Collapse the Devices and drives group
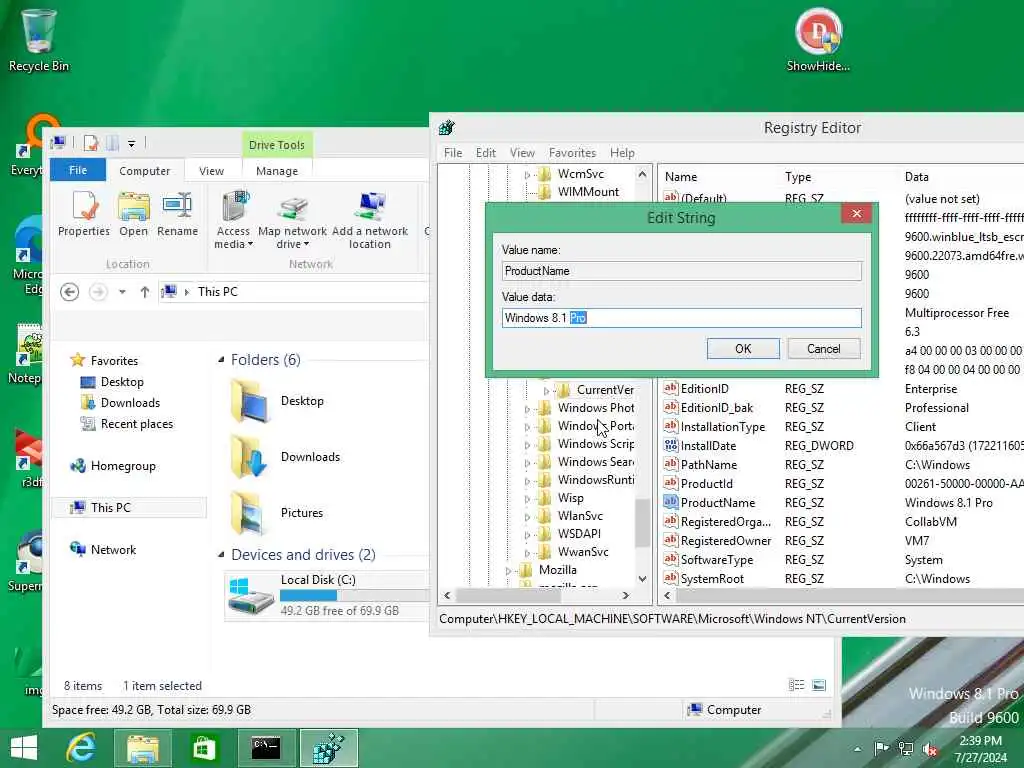 (x=221, y=554)
